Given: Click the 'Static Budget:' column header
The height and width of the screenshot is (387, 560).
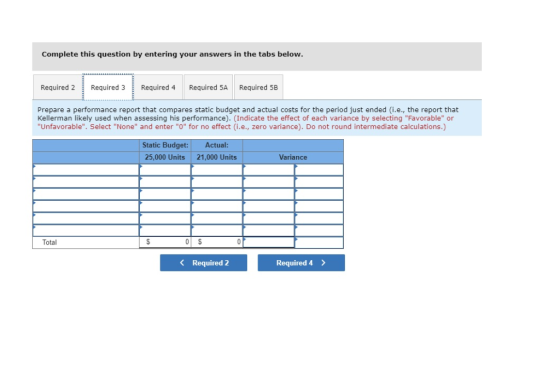Looking at the screenshot, I should click(165, 145).
